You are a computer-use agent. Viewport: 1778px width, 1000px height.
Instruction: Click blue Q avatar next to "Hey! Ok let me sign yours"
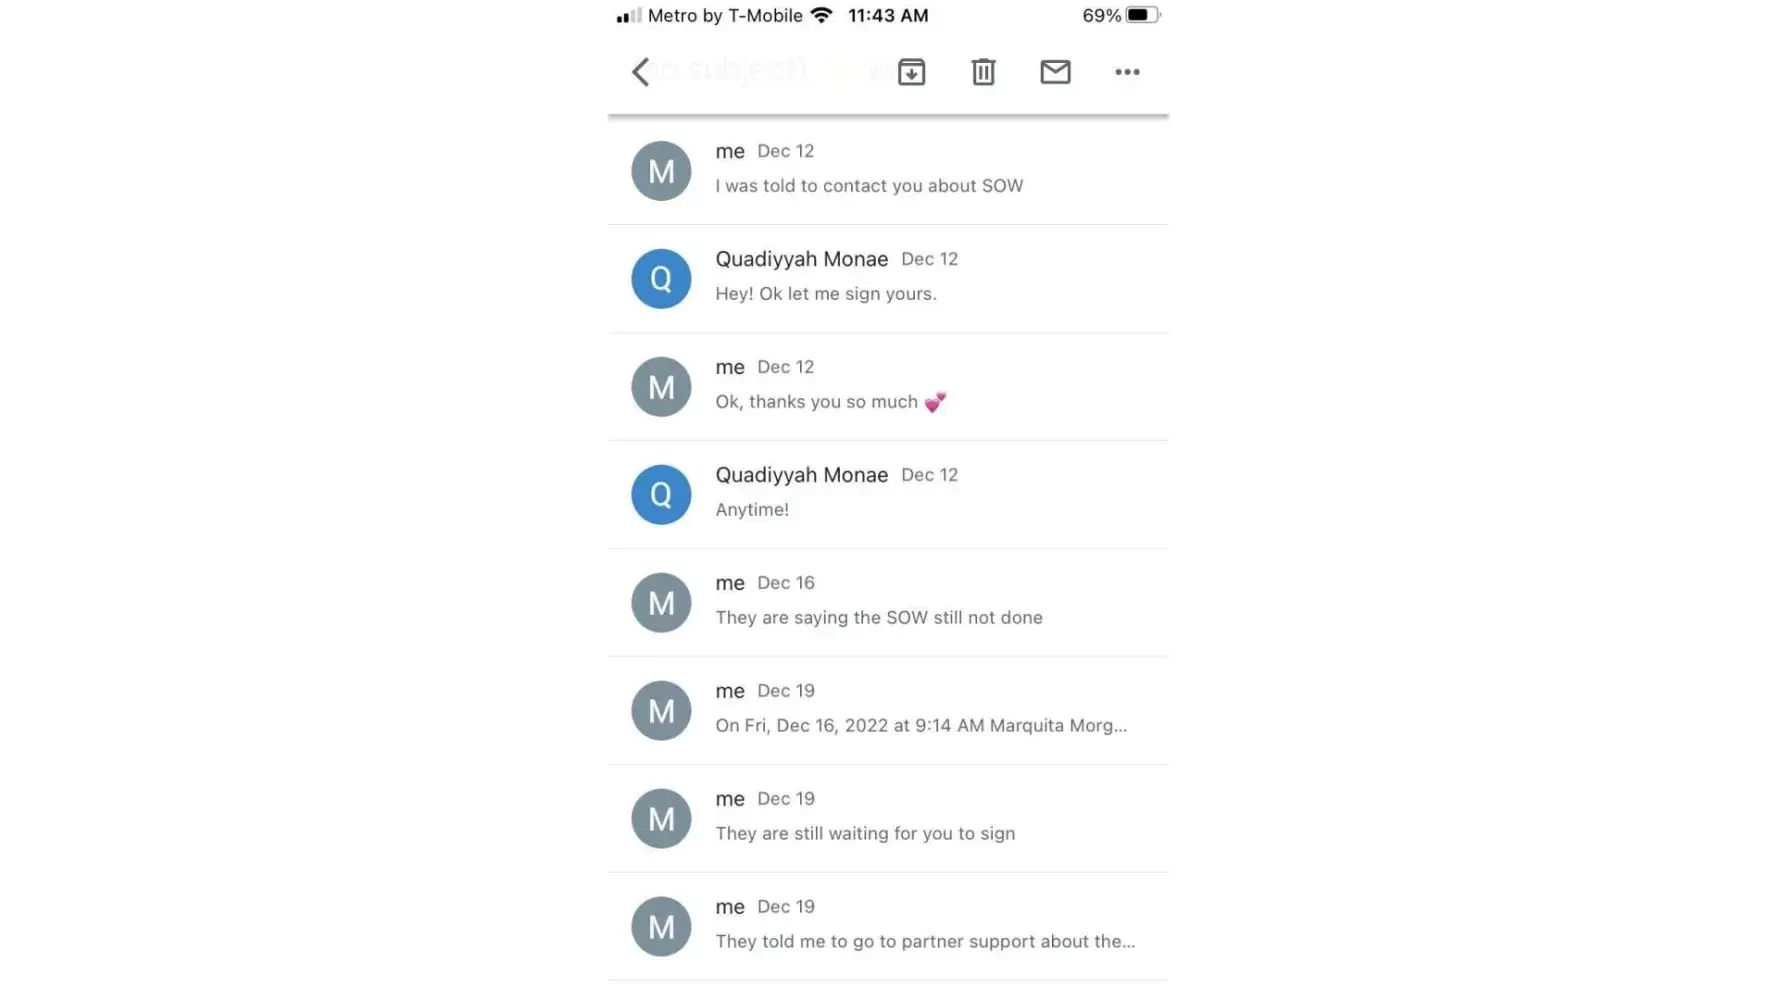pyautogui.click(x=661, y=279)
